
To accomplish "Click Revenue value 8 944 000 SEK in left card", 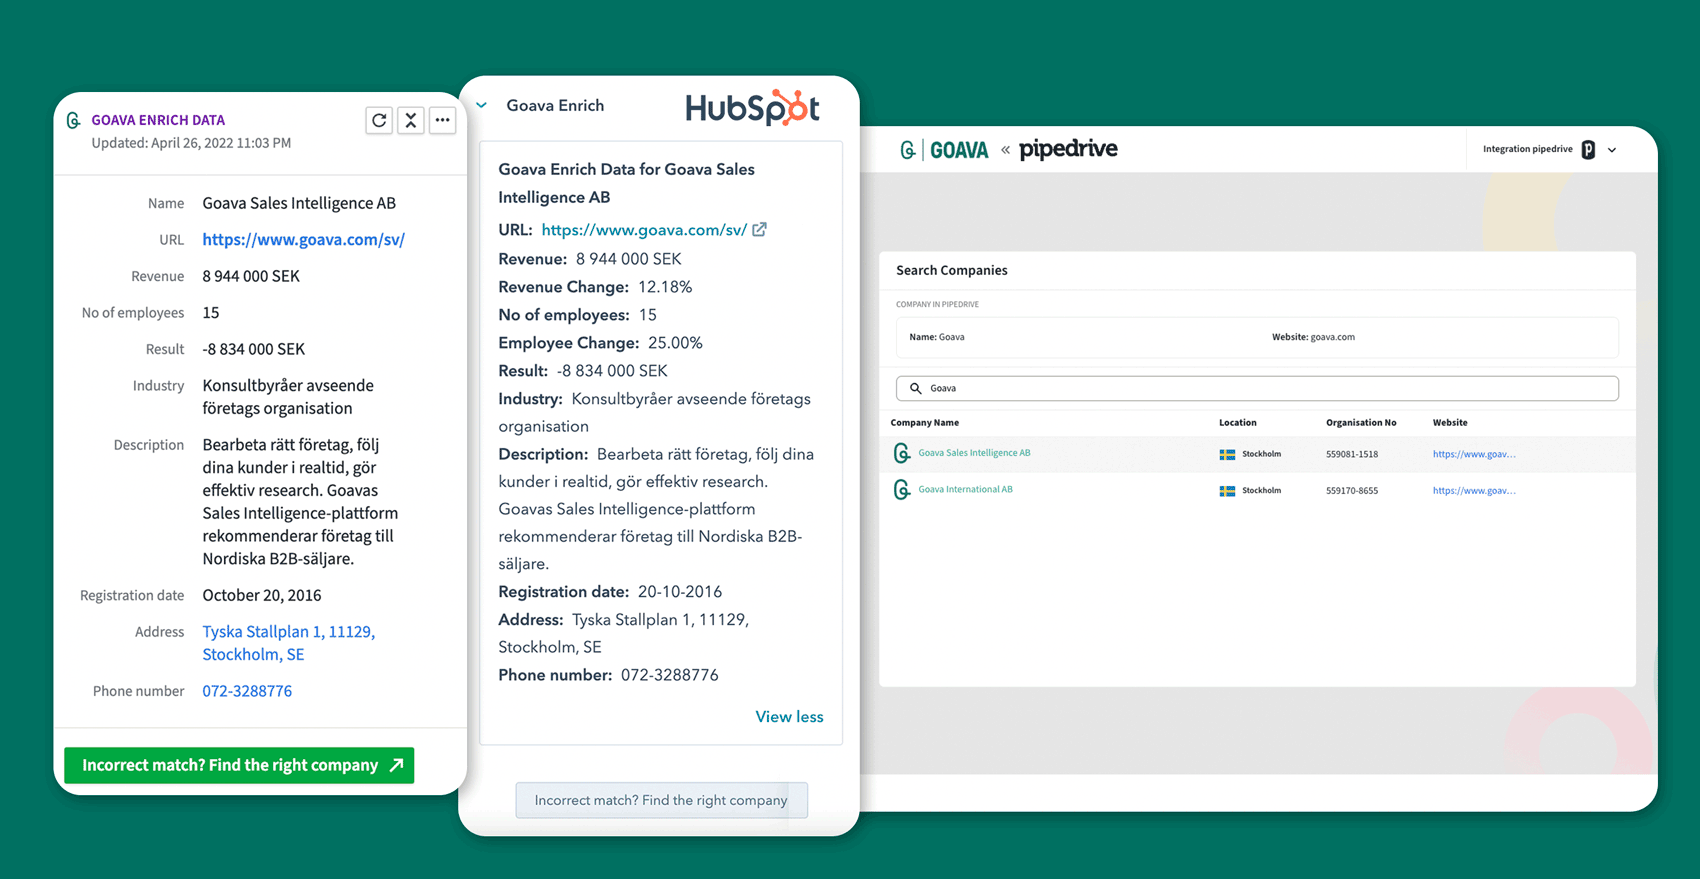I will click(251, 276).
